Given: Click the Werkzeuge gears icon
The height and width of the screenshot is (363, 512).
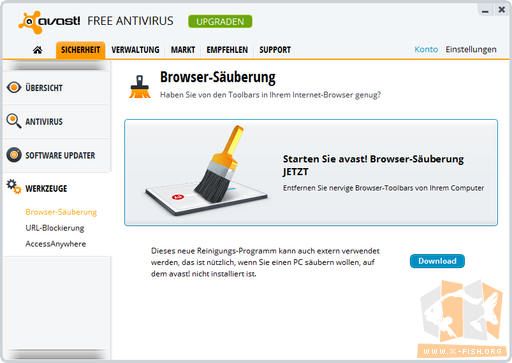Looking at the screenshot, I should coord(14,187).
